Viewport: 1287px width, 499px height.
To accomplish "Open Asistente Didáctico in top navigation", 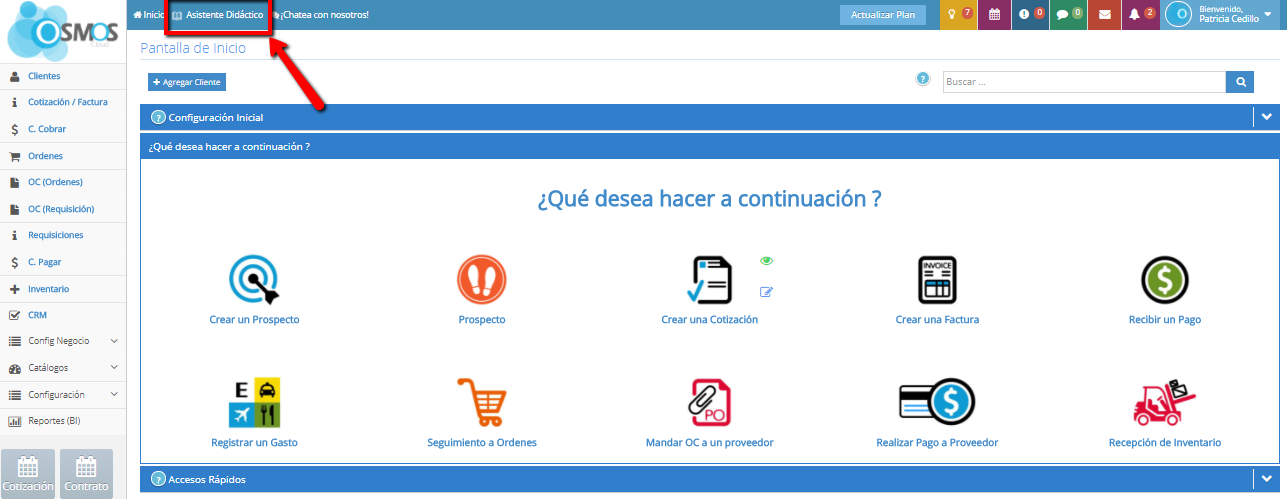I will point(219,15).
